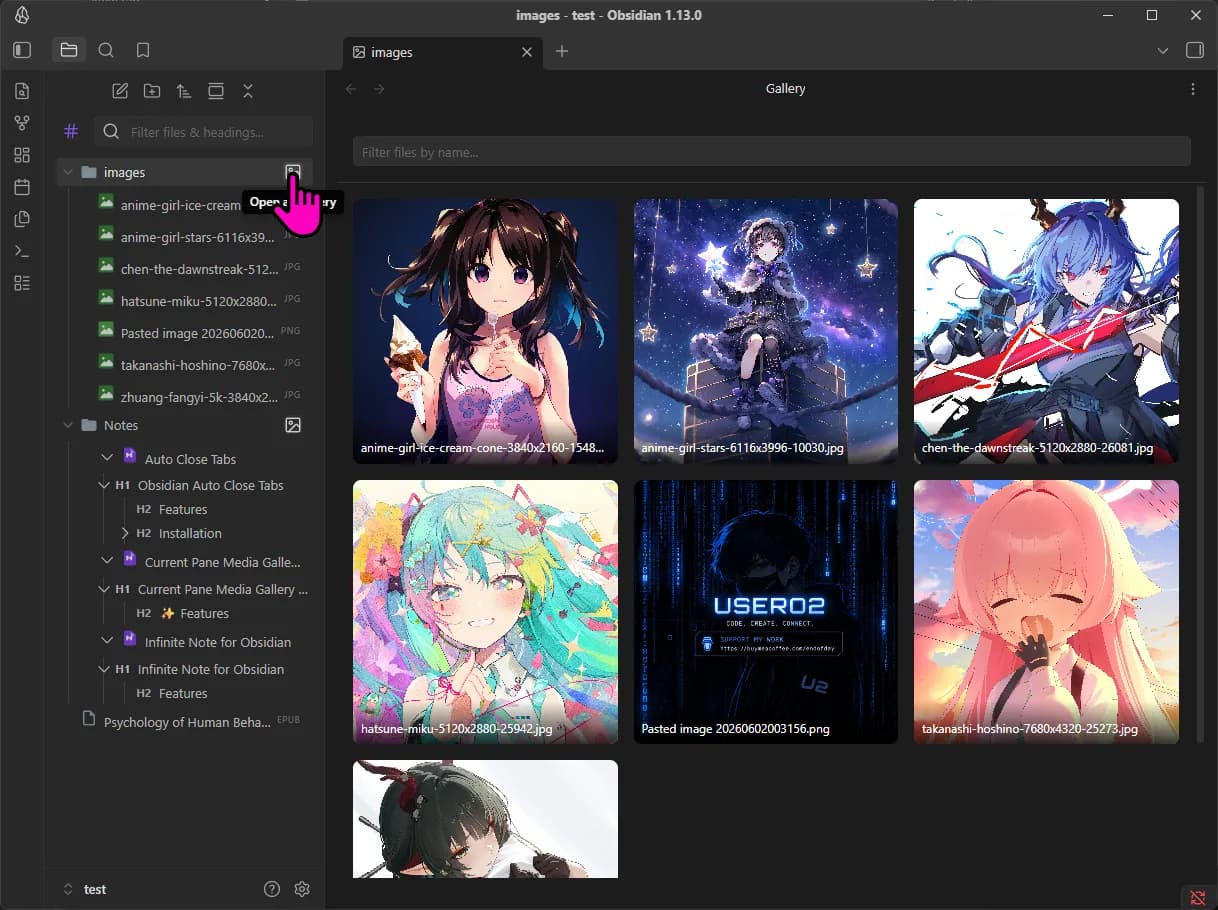Change sort order in file explorer
The width and height of the screenshot is (1218, 910).
point(184,91)
